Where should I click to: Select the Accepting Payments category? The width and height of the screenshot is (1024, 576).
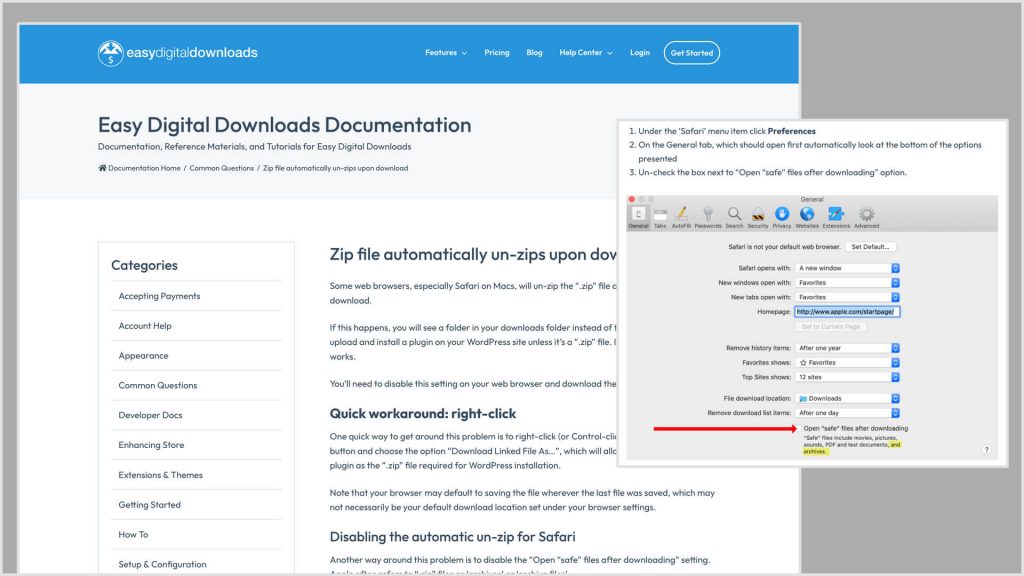point(159,296)
